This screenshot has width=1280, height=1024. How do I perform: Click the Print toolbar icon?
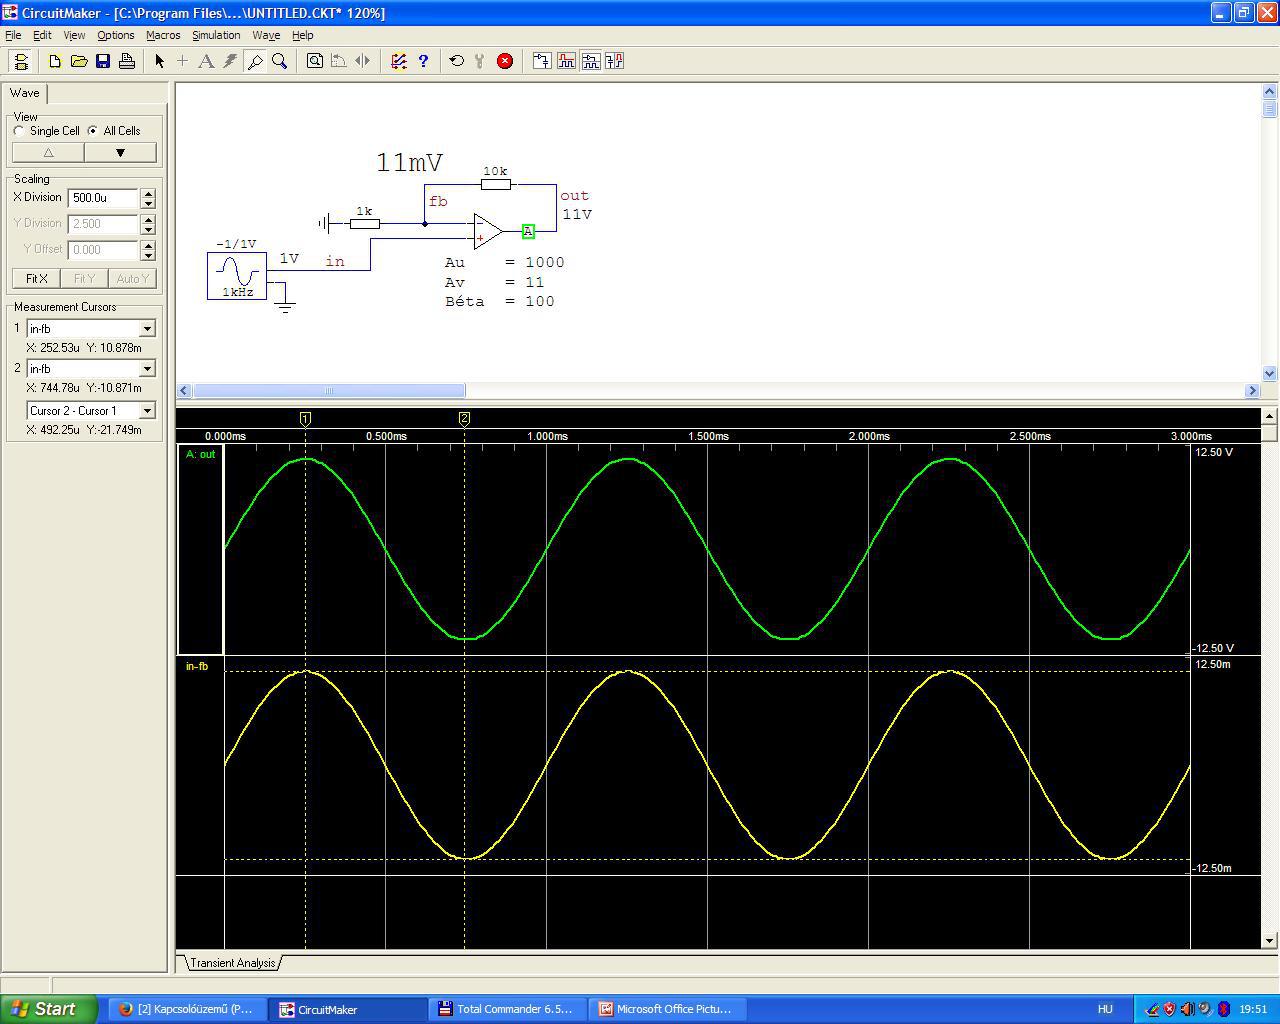click(127, 61)
